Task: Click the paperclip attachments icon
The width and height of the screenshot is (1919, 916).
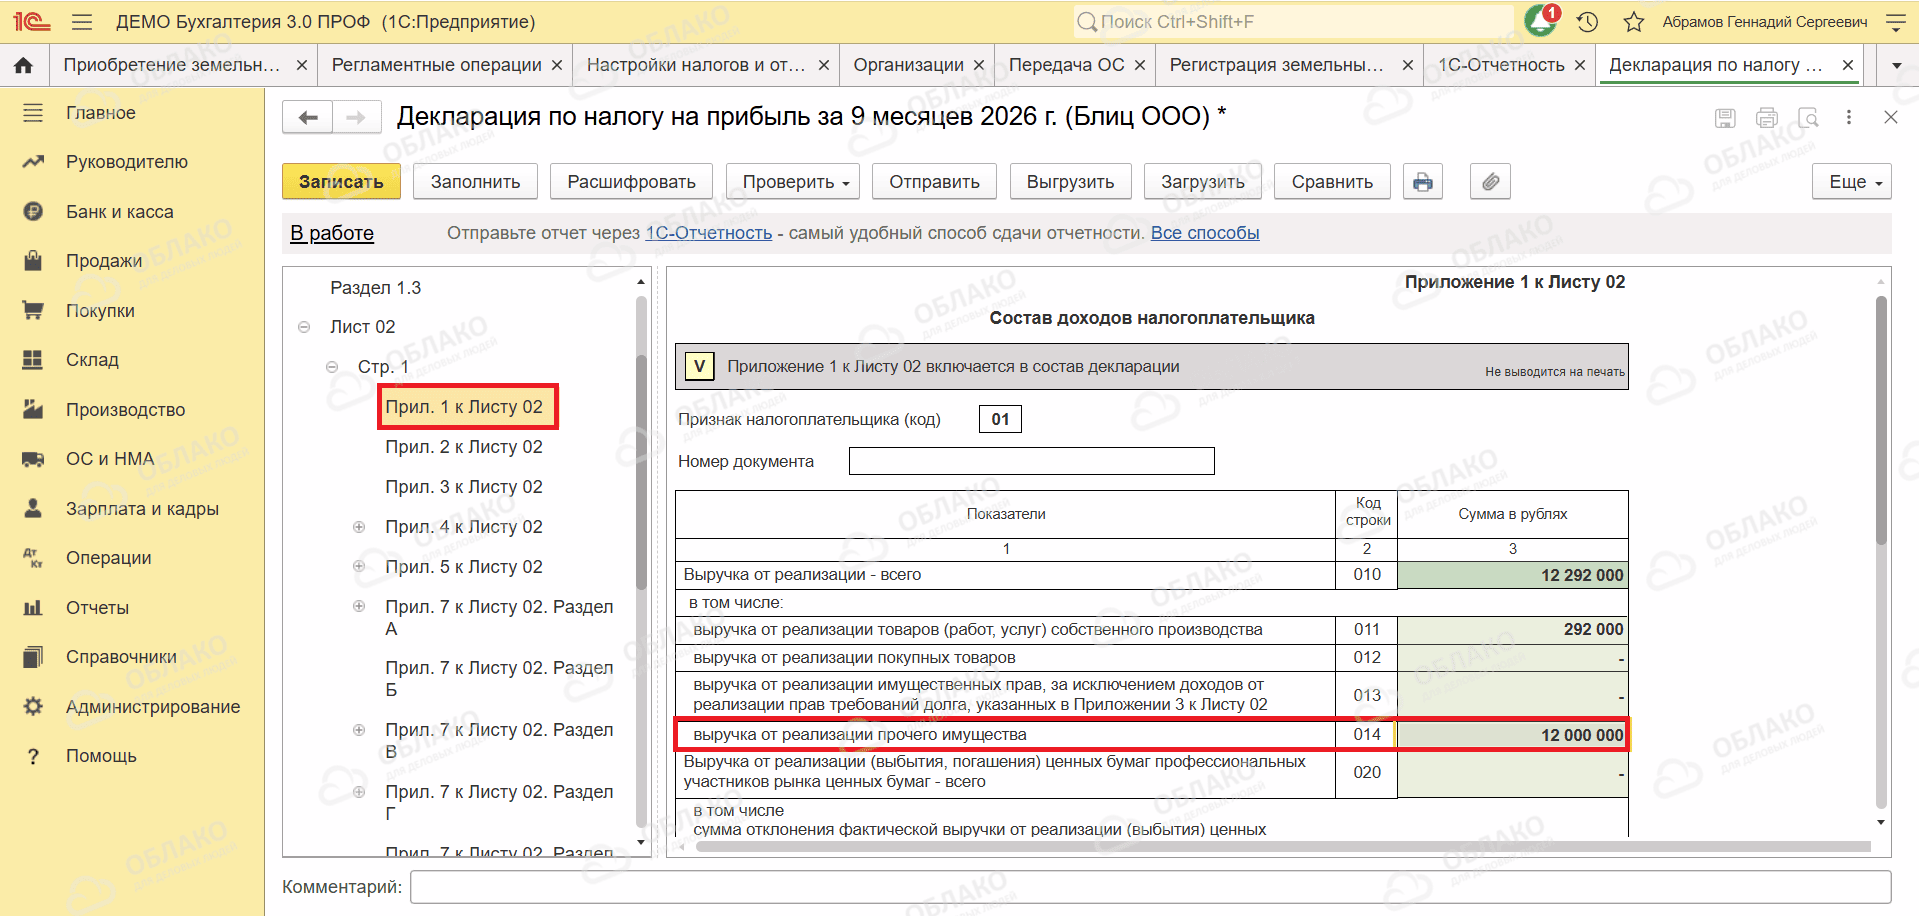Action: (x=1490, y=182)
